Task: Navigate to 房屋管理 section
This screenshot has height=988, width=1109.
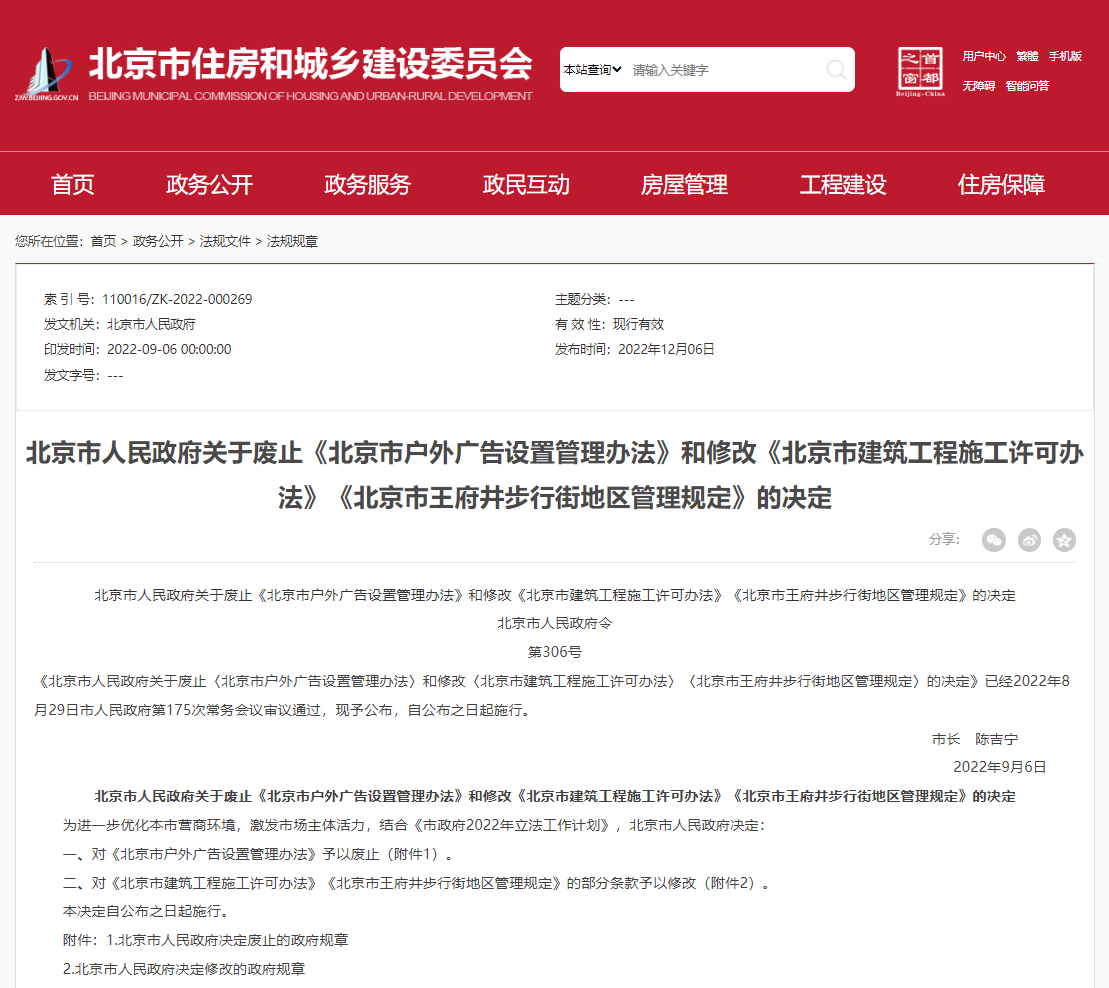Action: pyautogui.click(x=684, y=184)
